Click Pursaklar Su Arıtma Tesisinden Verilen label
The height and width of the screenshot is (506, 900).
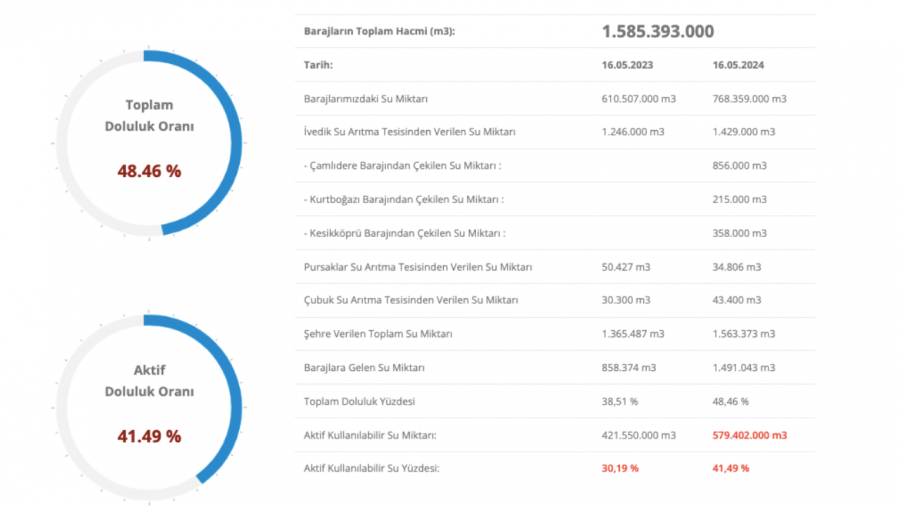pyautogui.click(x=418, y=267)
